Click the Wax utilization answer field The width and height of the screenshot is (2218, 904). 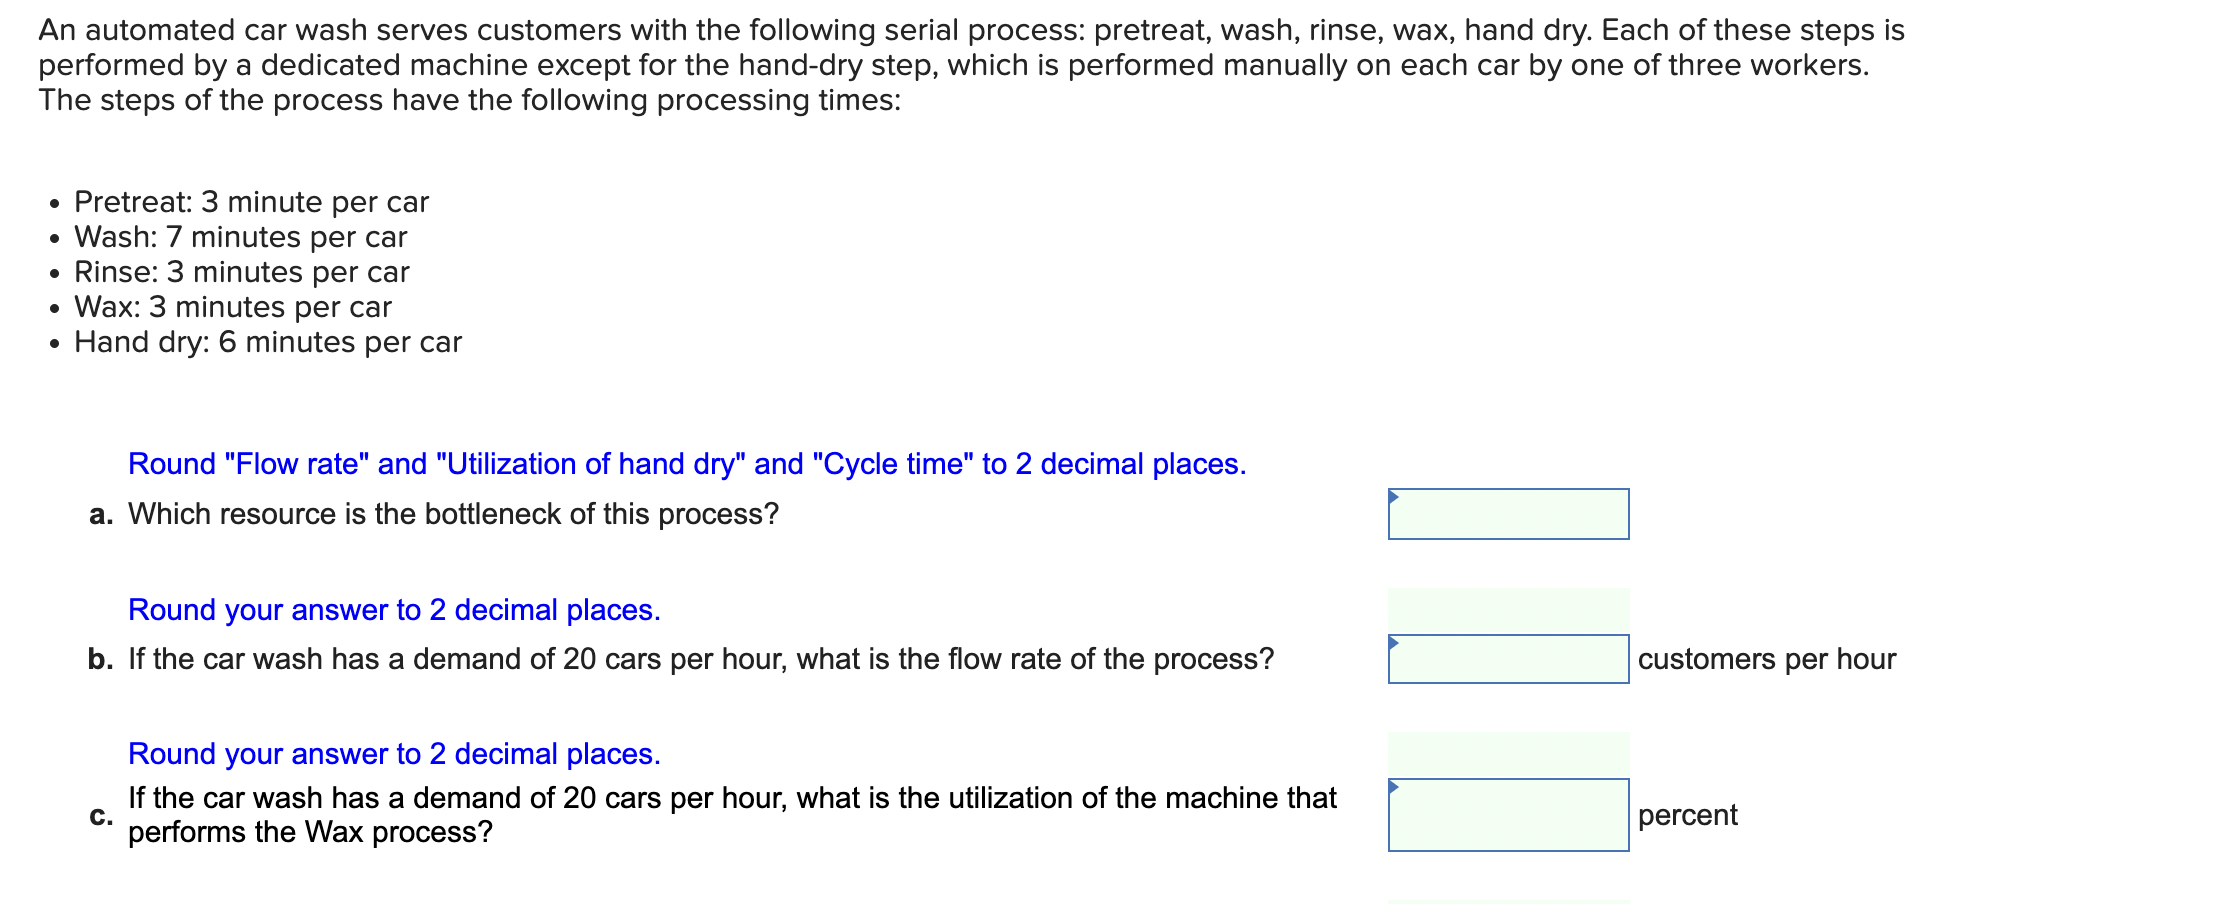pos(1508,816)
